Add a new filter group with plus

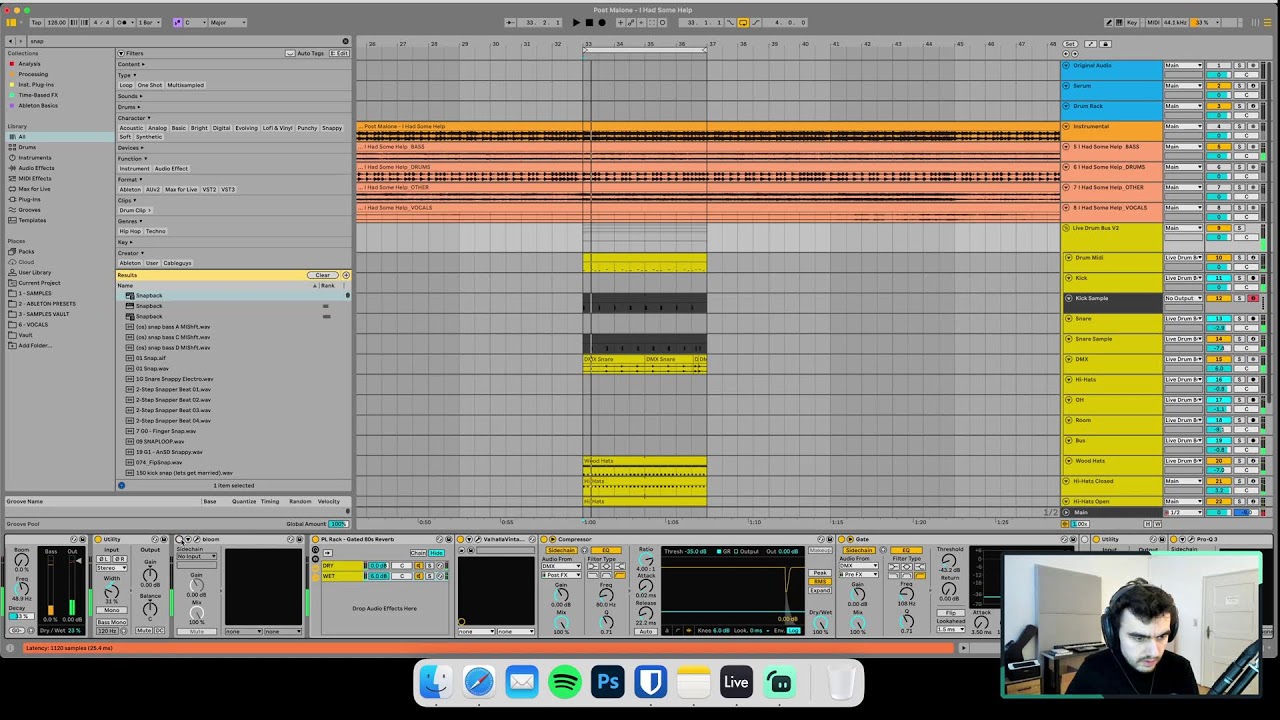(x=346, y=275)
